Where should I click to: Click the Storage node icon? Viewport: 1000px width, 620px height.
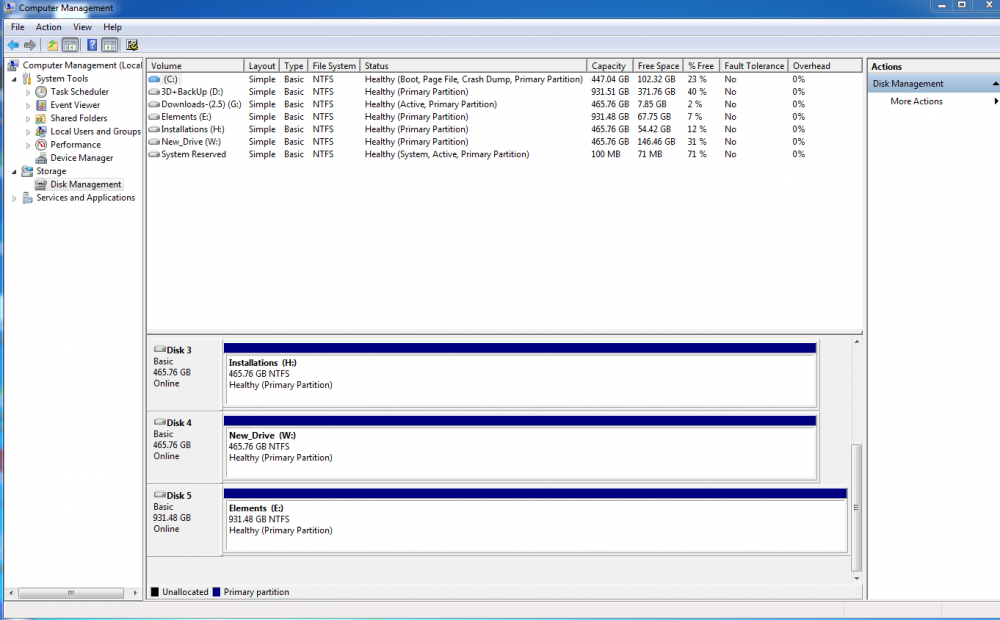pos(27,172)
